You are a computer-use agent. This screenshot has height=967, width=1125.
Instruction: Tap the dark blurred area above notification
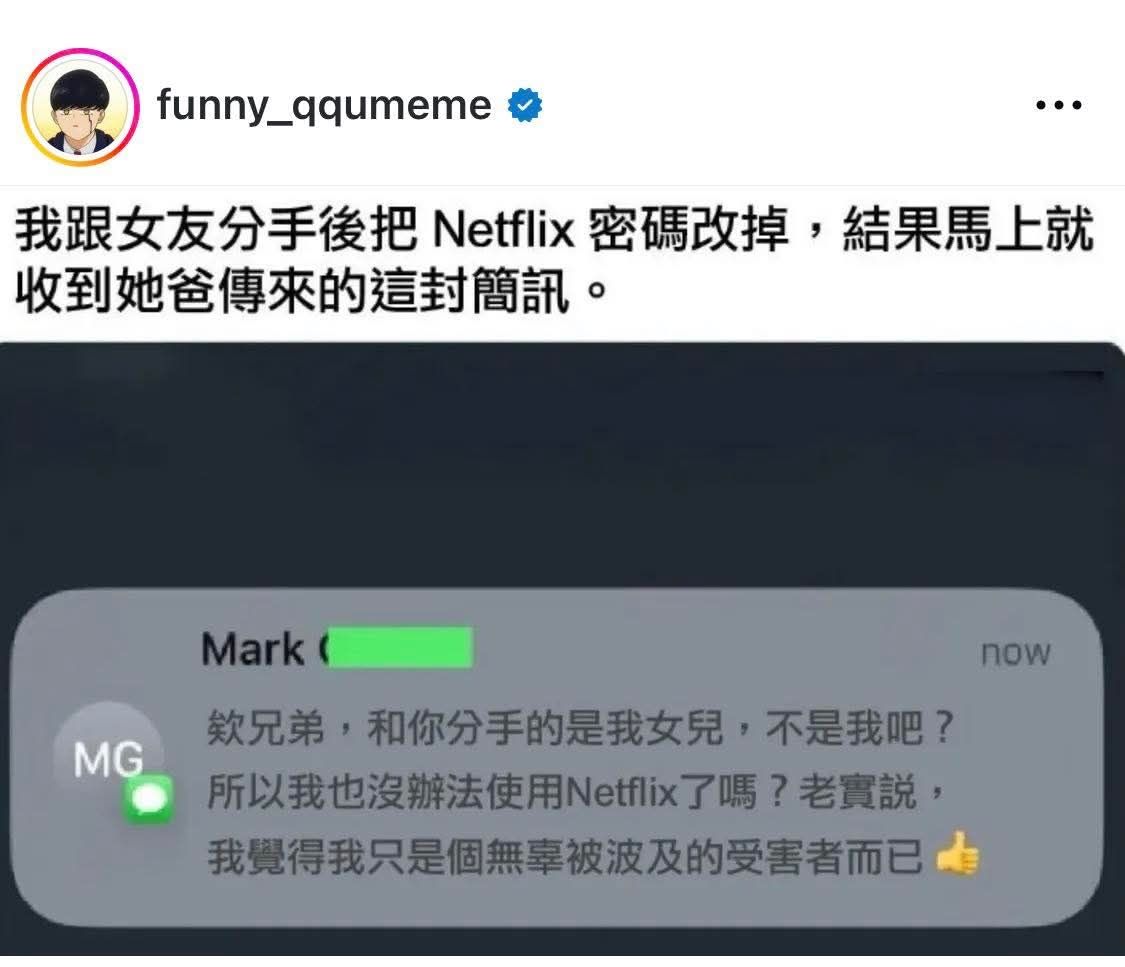pyautogui.click(x=560, y=466)
